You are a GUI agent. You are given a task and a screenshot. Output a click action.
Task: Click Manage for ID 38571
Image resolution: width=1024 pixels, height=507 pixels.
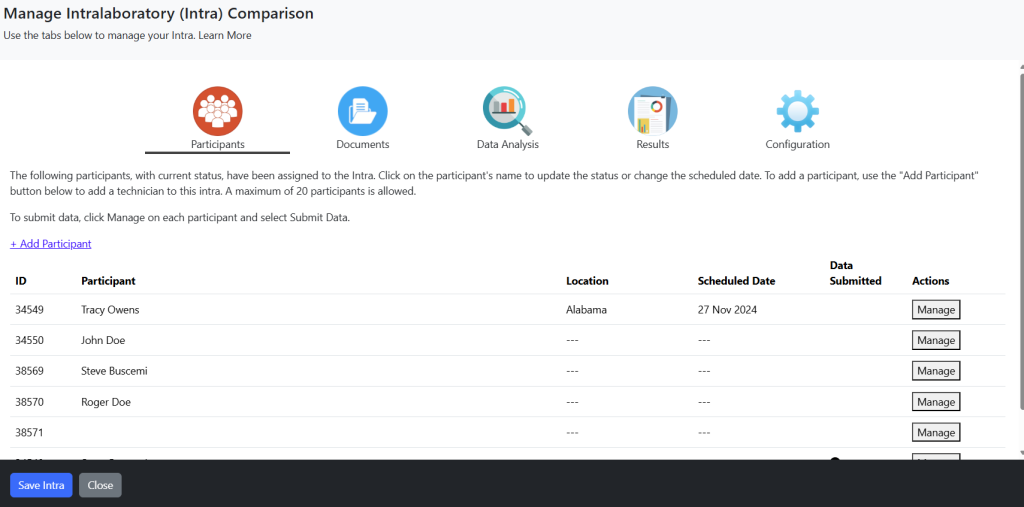point(936,433)
